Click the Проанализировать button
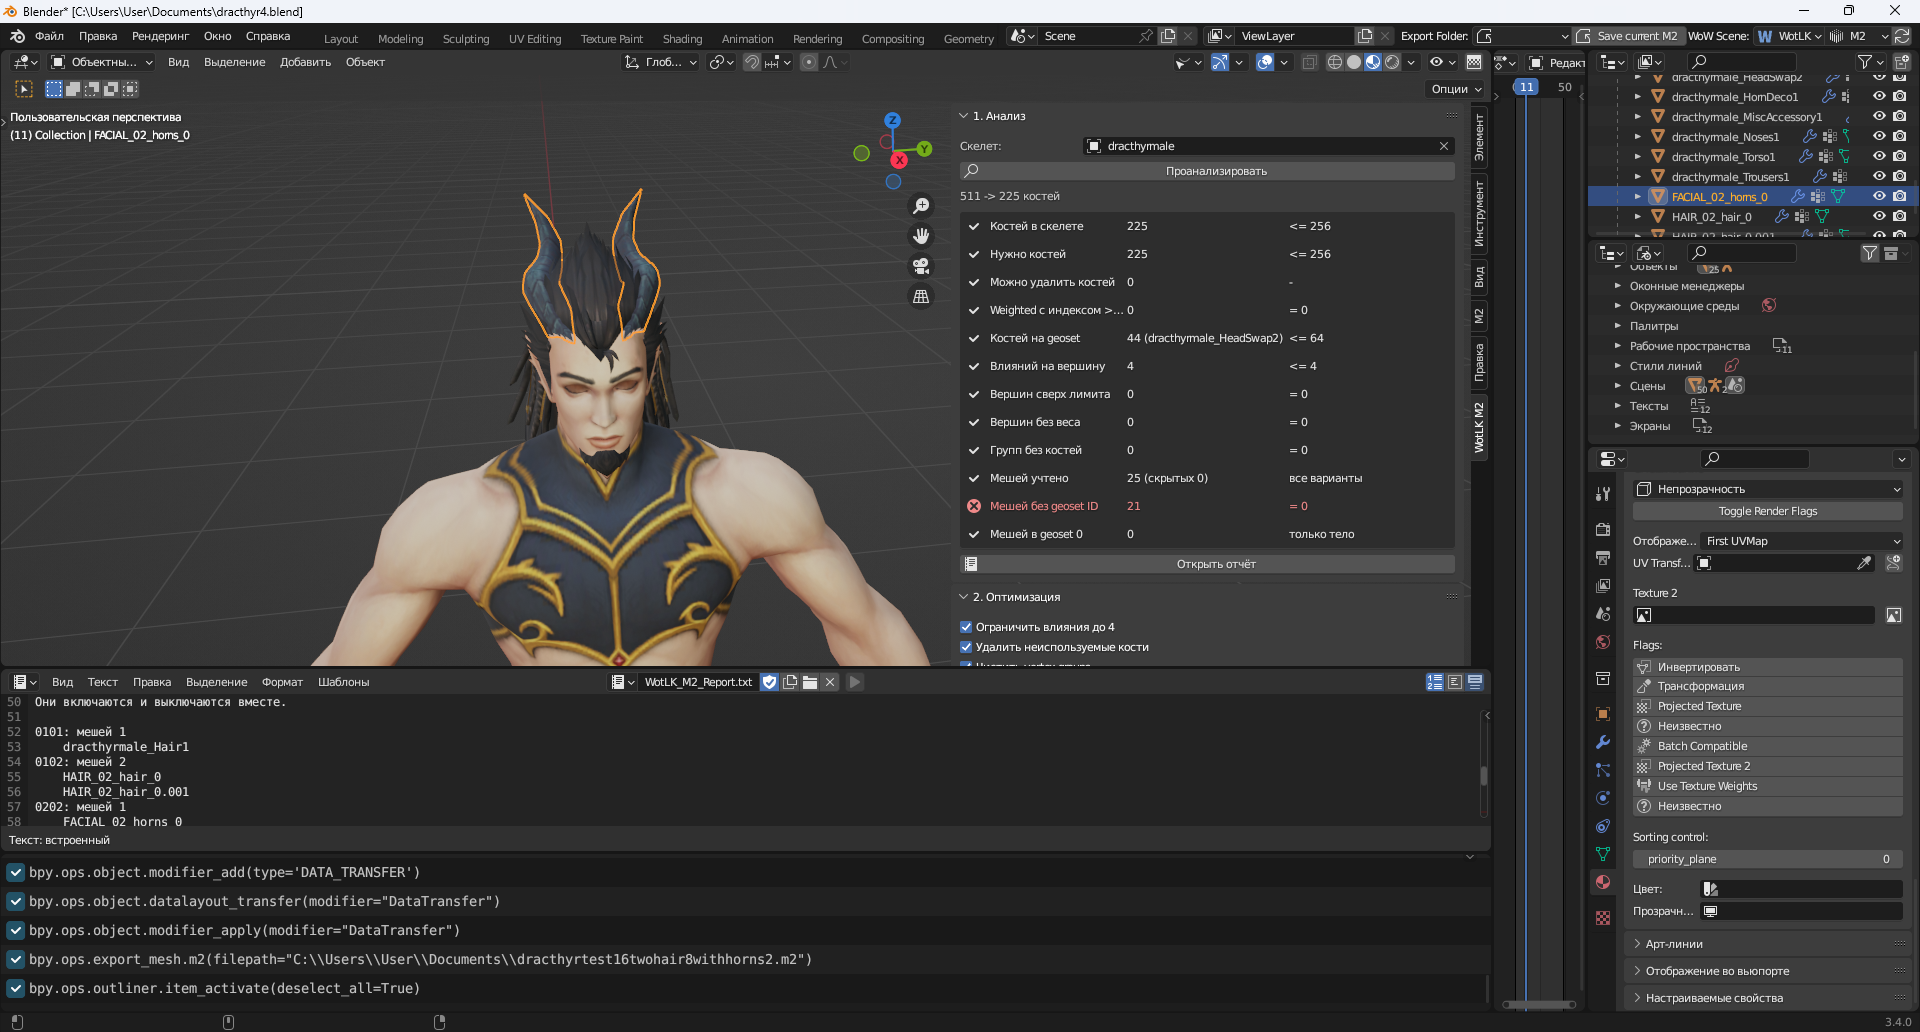Image resolution: width=1920 pixels, height=1032 pixels. [x=1207, y=171]
